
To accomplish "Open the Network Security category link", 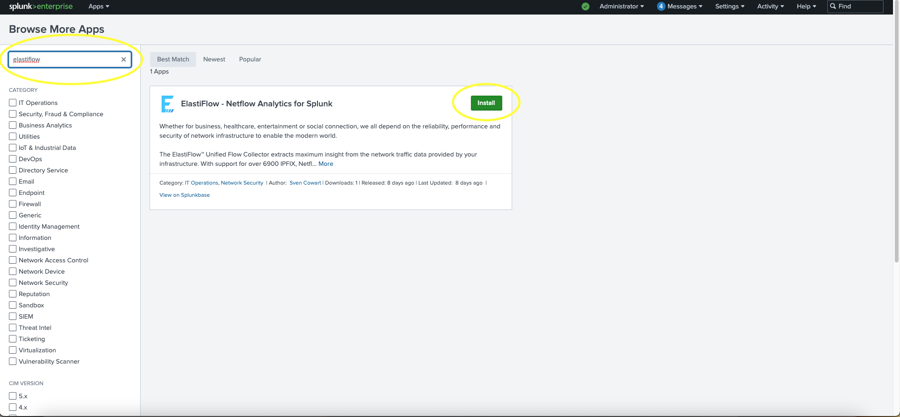I will tap(242, 183).
